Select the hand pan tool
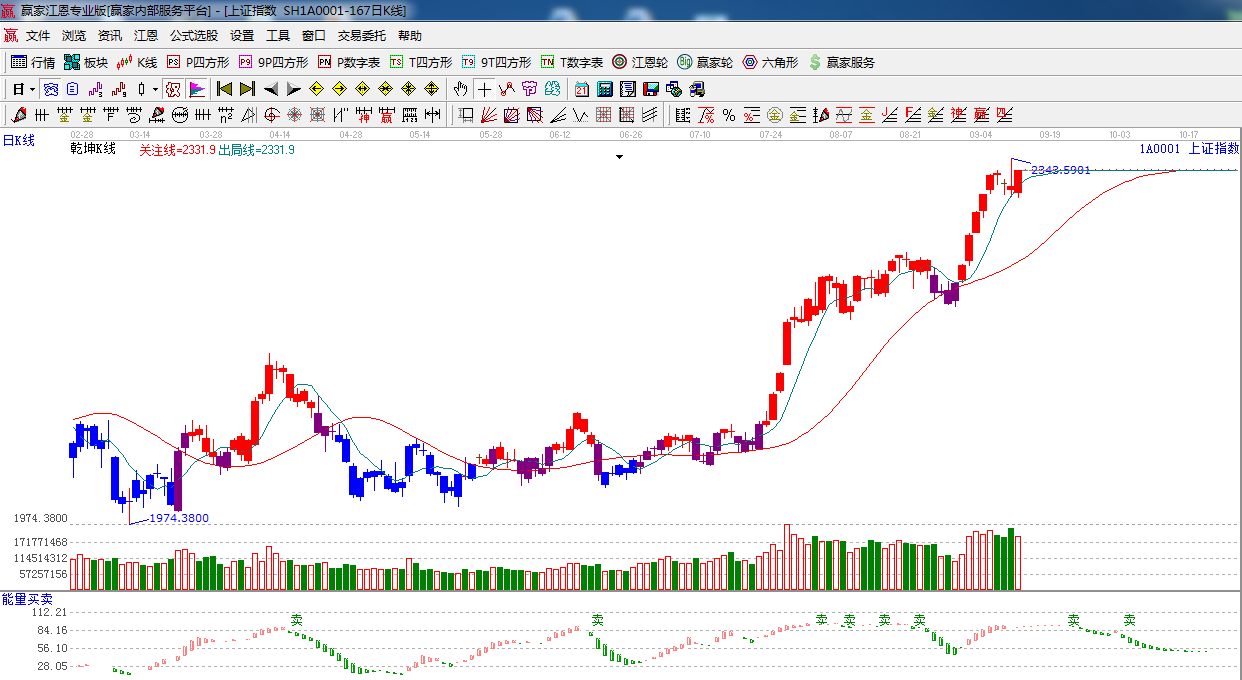Viewport: 1242px width, 680px height. (x=460, y=89)
